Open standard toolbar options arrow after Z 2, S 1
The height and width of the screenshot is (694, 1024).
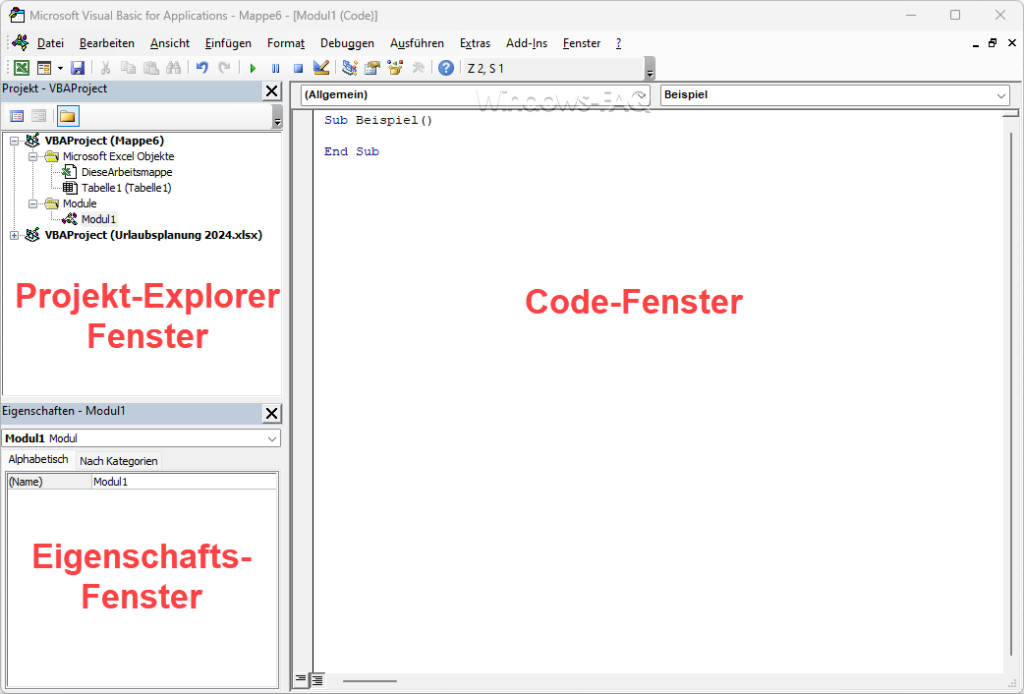(649, 70)
